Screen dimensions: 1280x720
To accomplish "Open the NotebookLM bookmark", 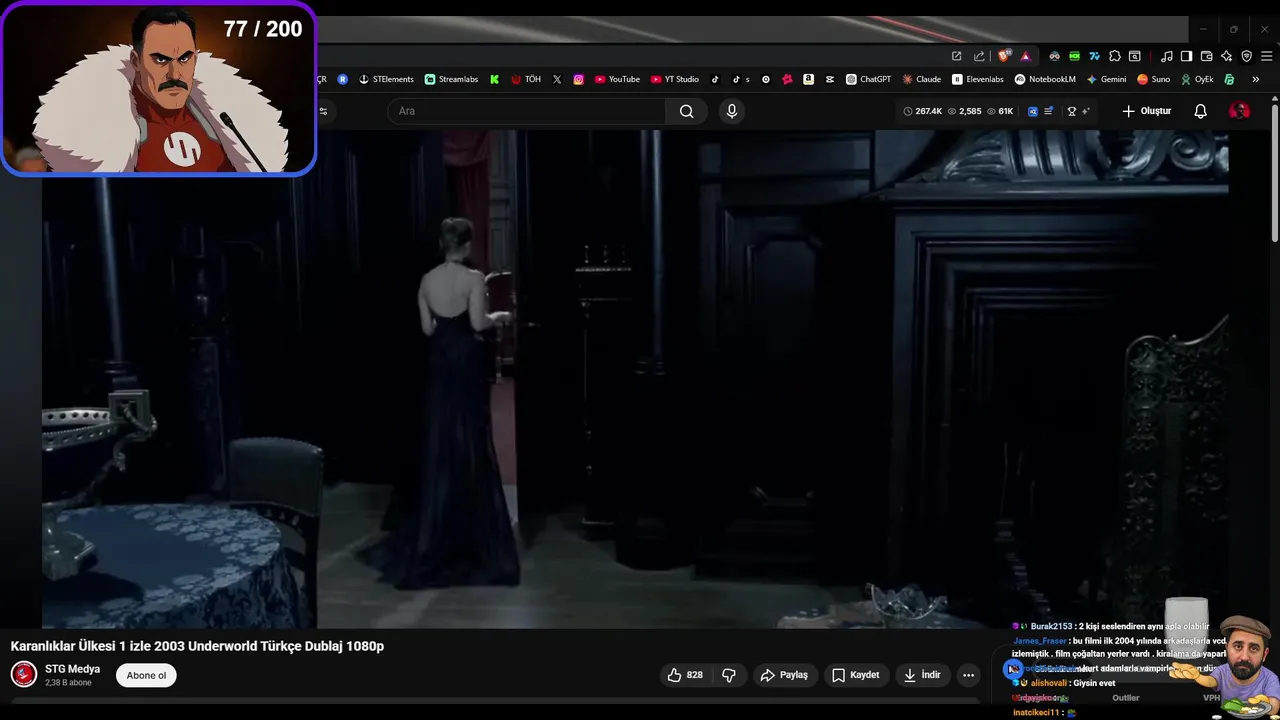I will 1045,79.
